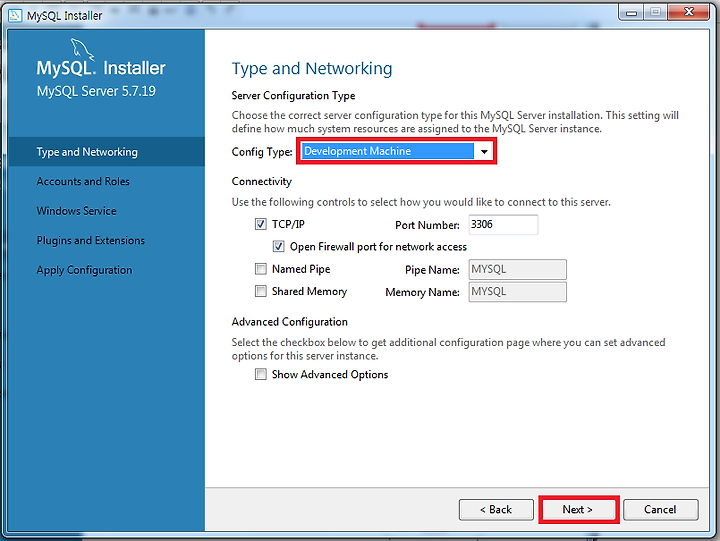The width and height of the screenshot is (720, 541).
Task: Click the Type and Networking heading
Action: tap(312, 68)
